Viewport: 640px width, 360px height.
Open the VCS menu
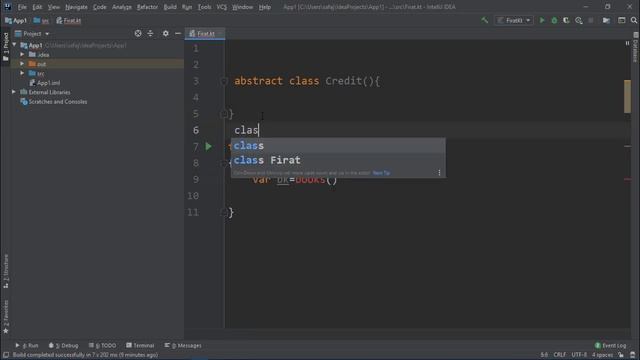click(222, 7)
